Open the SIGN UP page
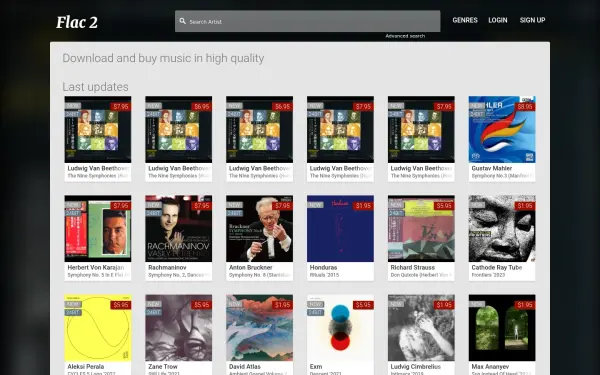 tap(532, 20)
